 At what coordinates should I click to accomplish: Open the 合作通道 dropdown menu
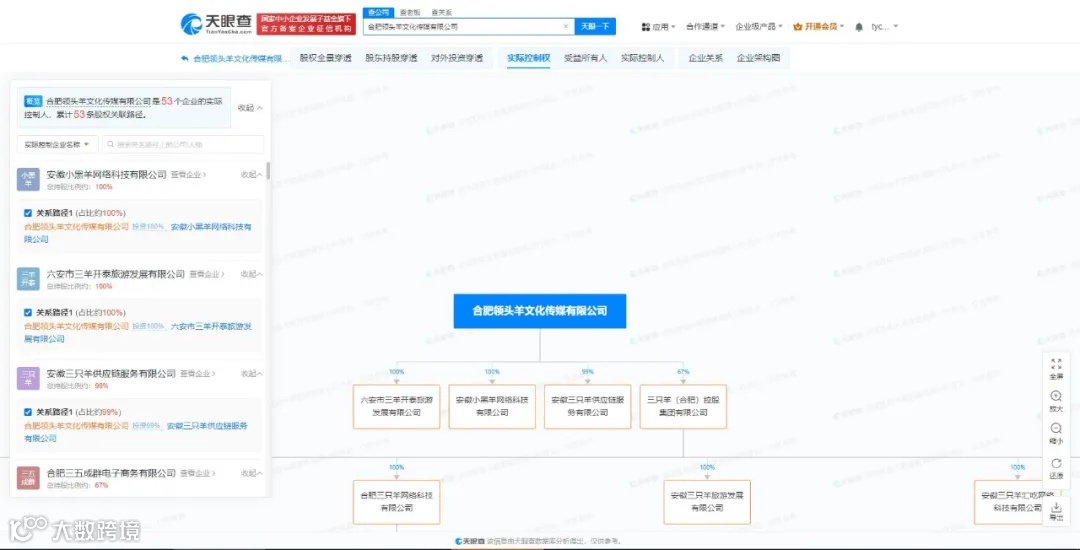705,27
